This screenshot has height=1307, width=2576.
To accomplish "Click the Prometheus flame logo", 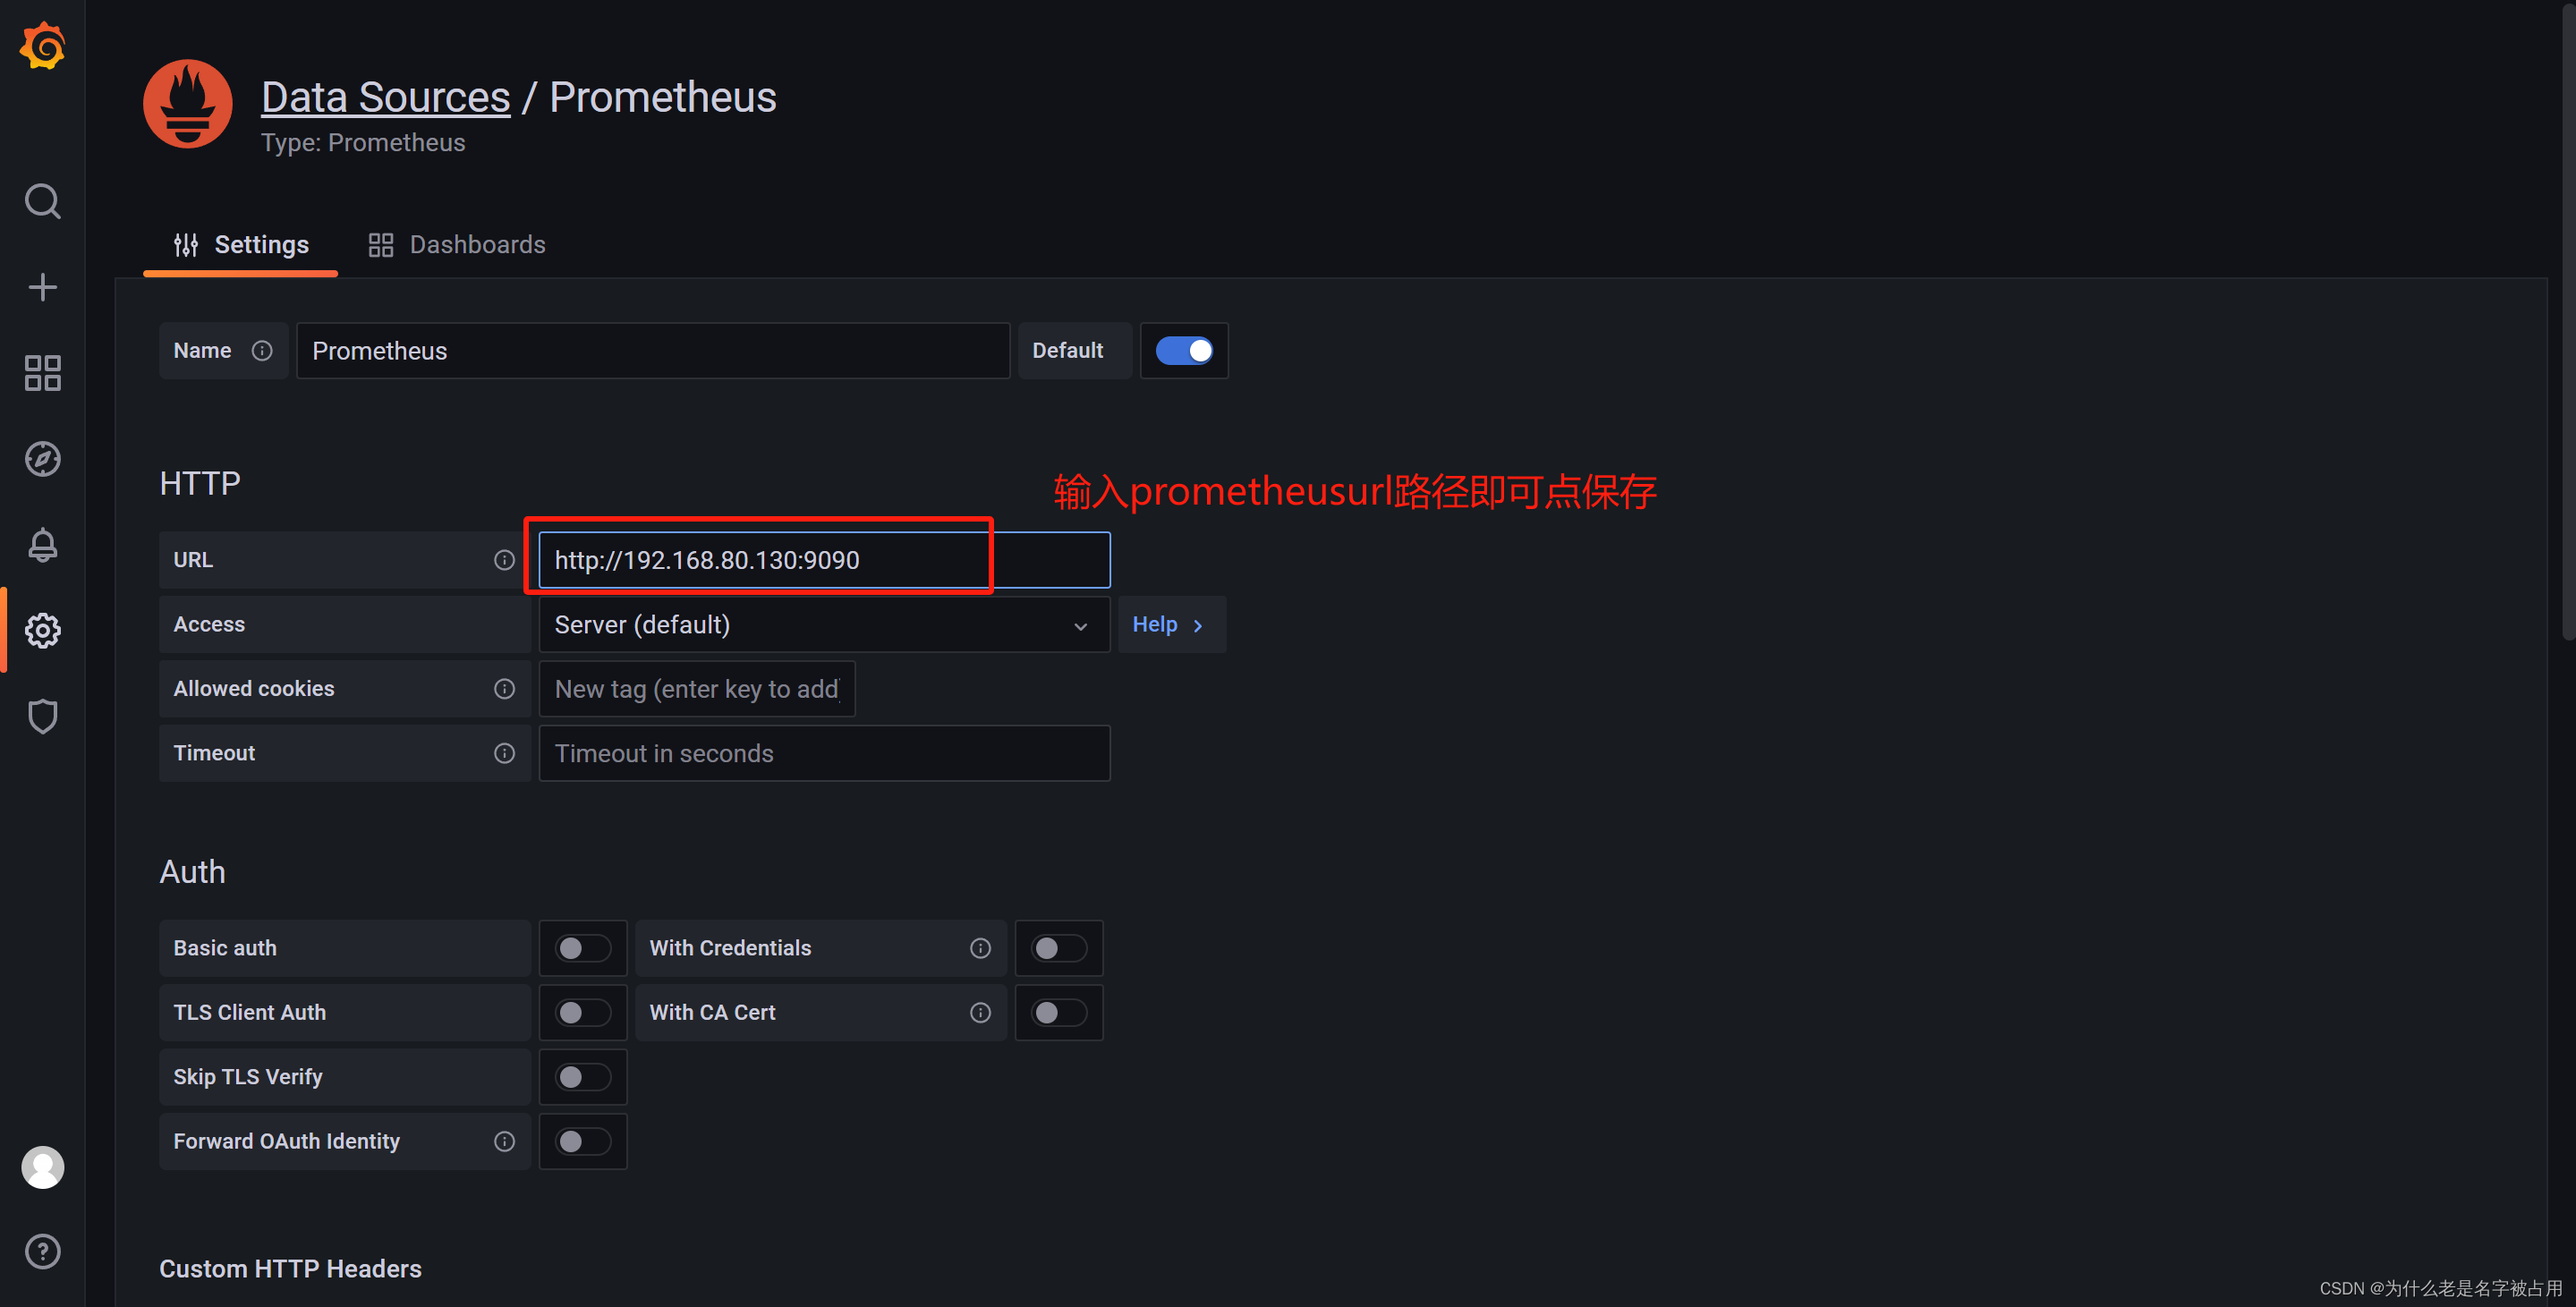I will (188, 104).
